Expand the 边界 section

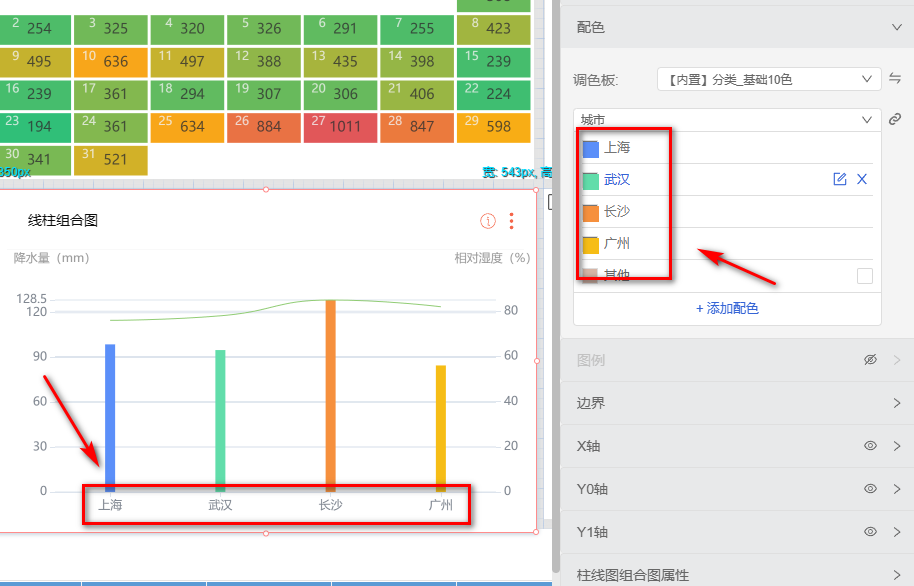point(896,403)
